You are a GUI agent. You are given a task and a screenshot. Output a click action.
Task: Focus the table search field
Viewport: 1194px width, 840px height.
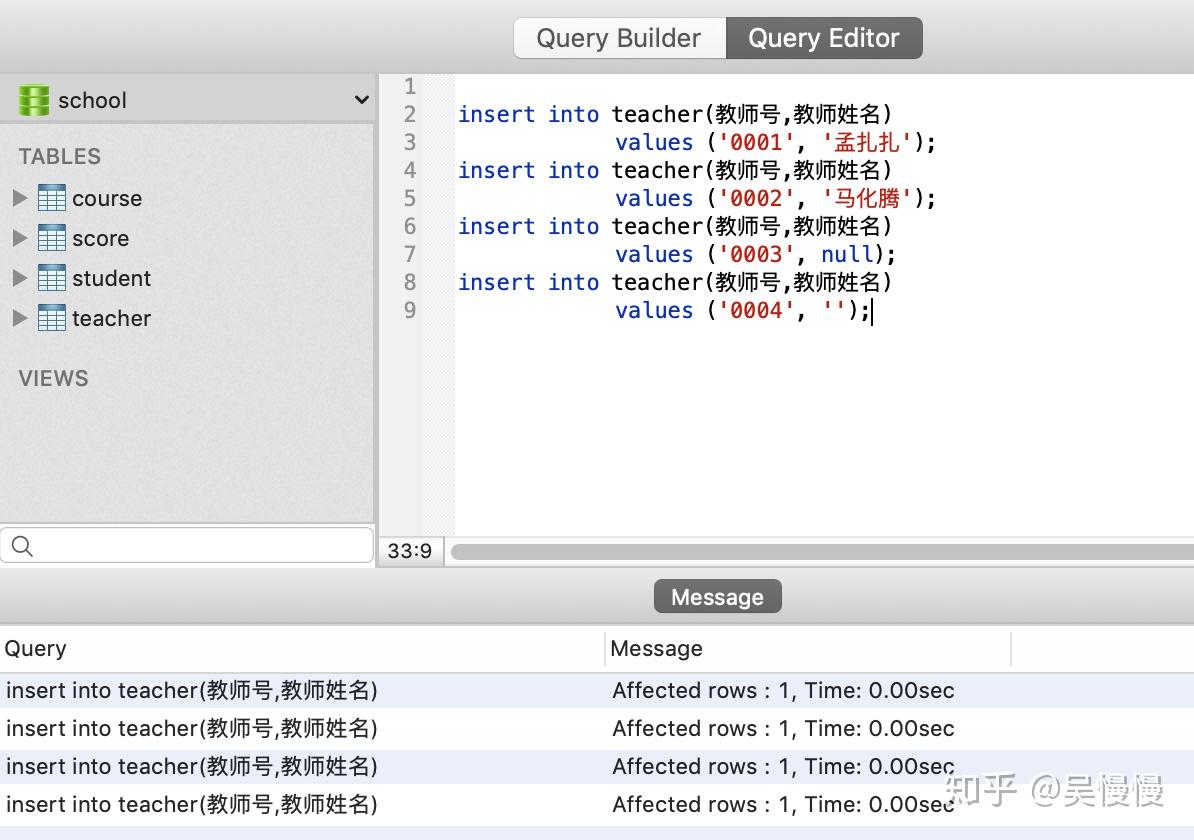187,545
